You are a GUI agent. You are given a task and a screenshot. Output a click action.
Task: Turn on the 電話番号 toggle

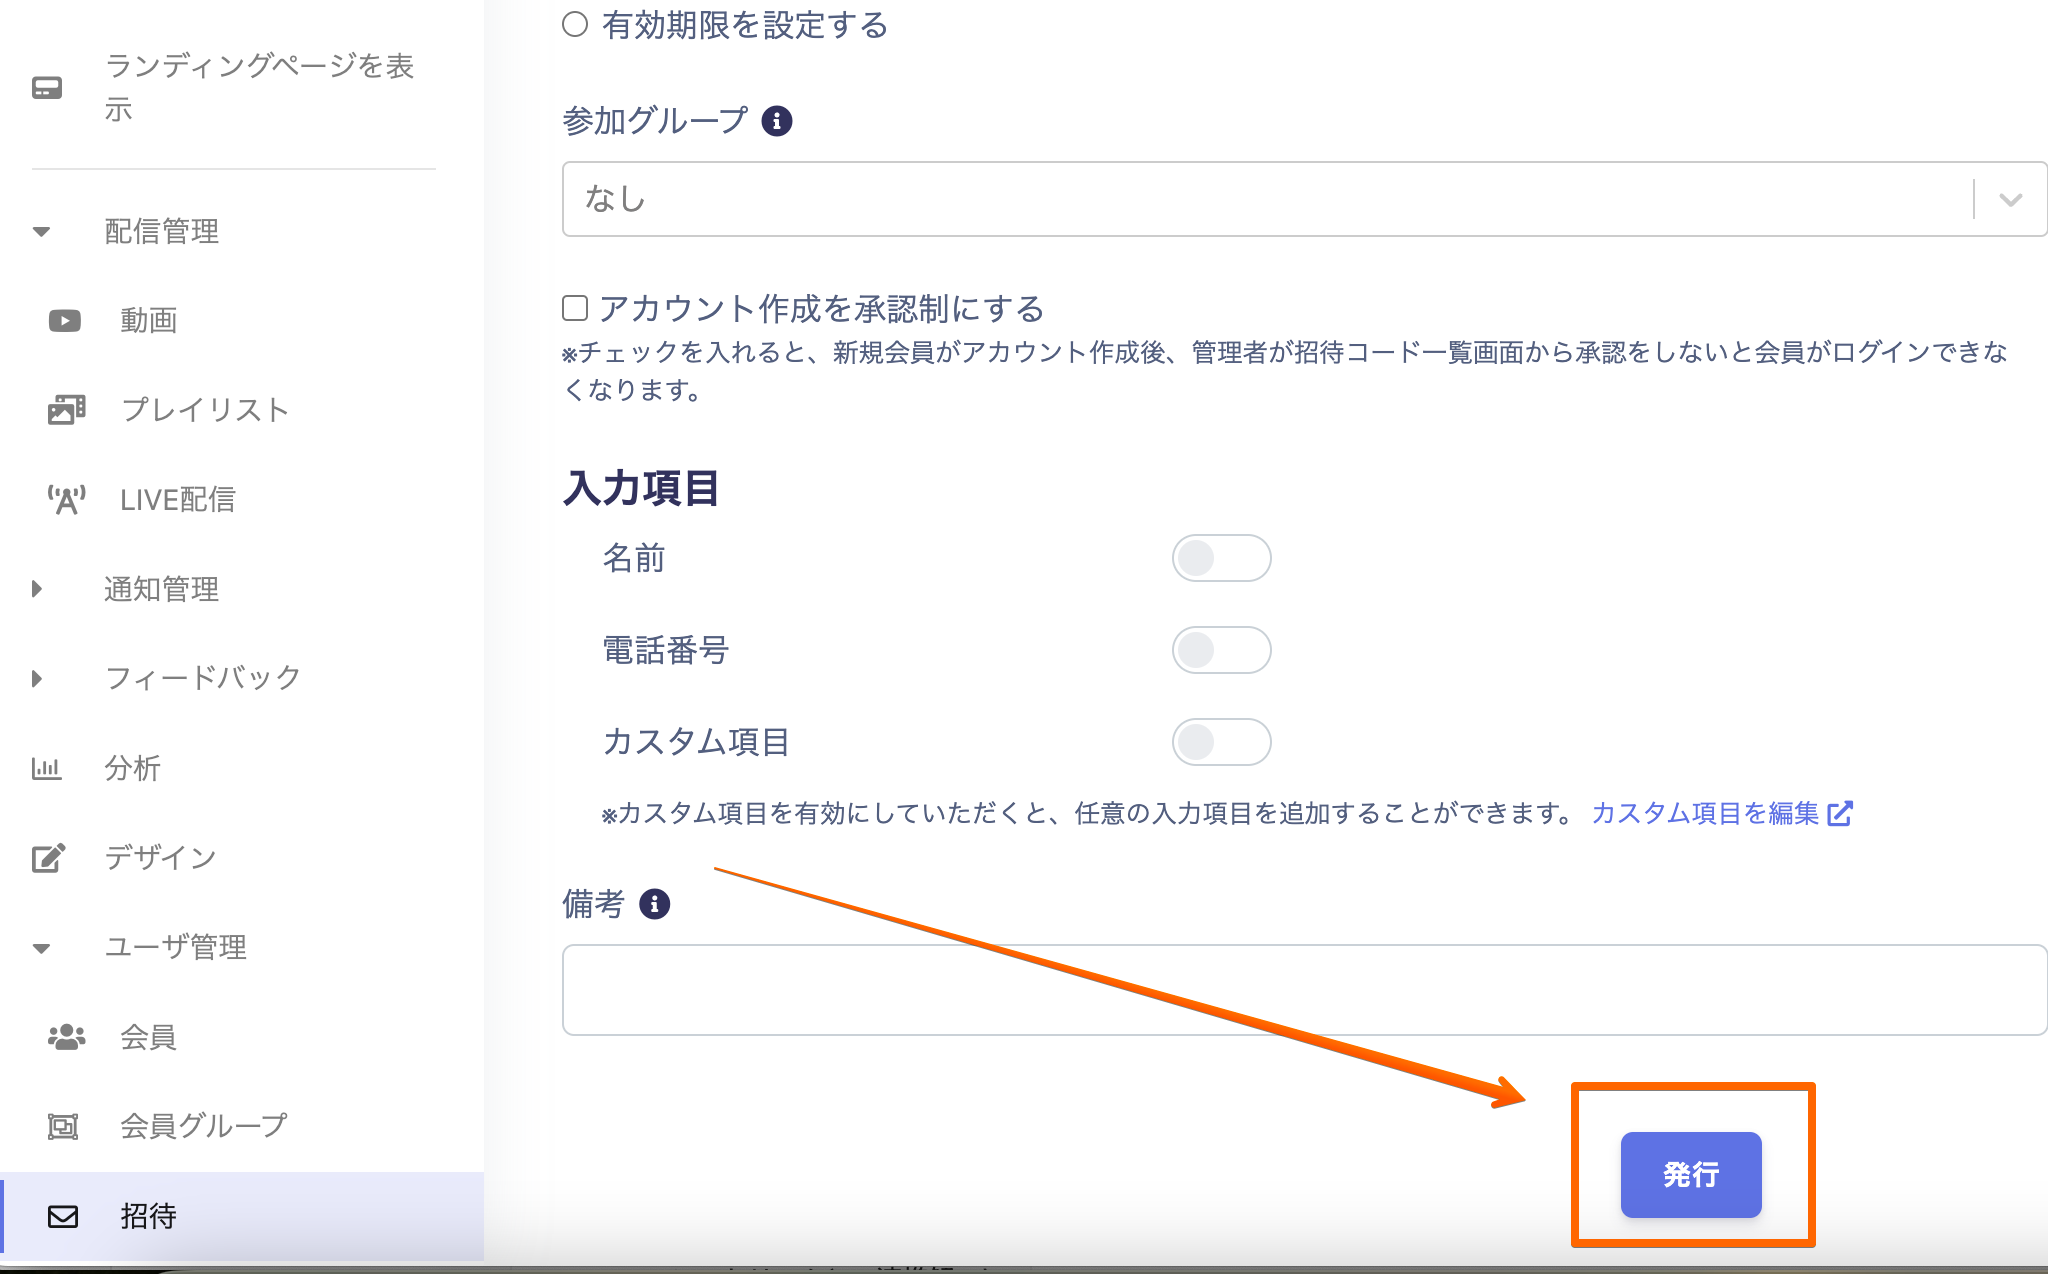[1221, 650]
